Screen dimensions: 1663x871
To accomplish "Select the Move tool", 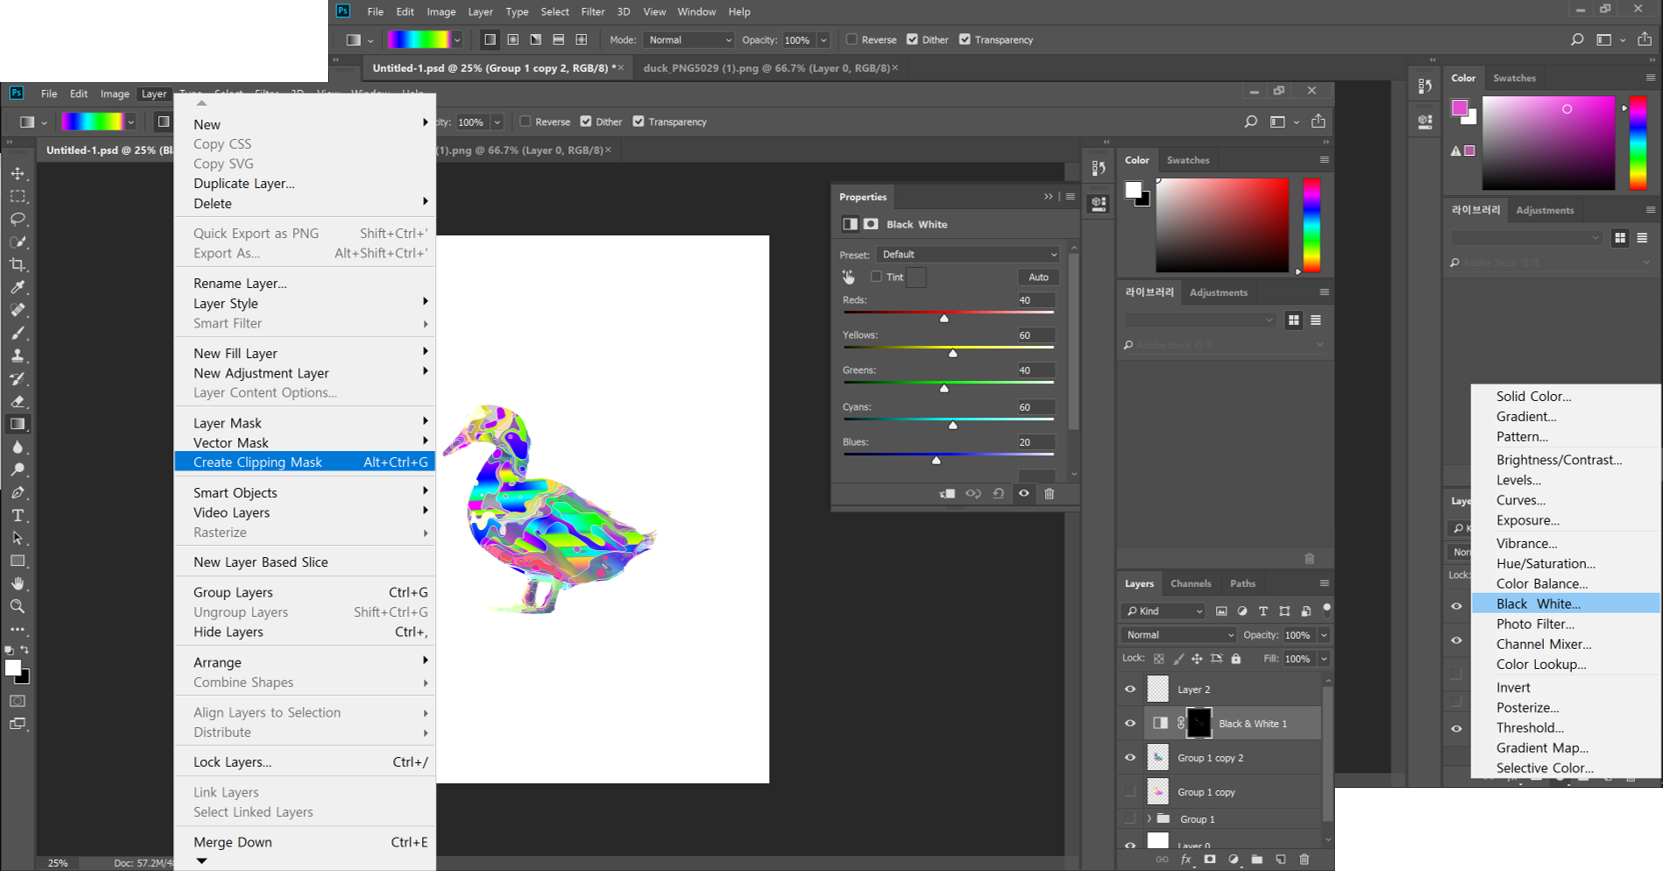I will coord(18,173).
